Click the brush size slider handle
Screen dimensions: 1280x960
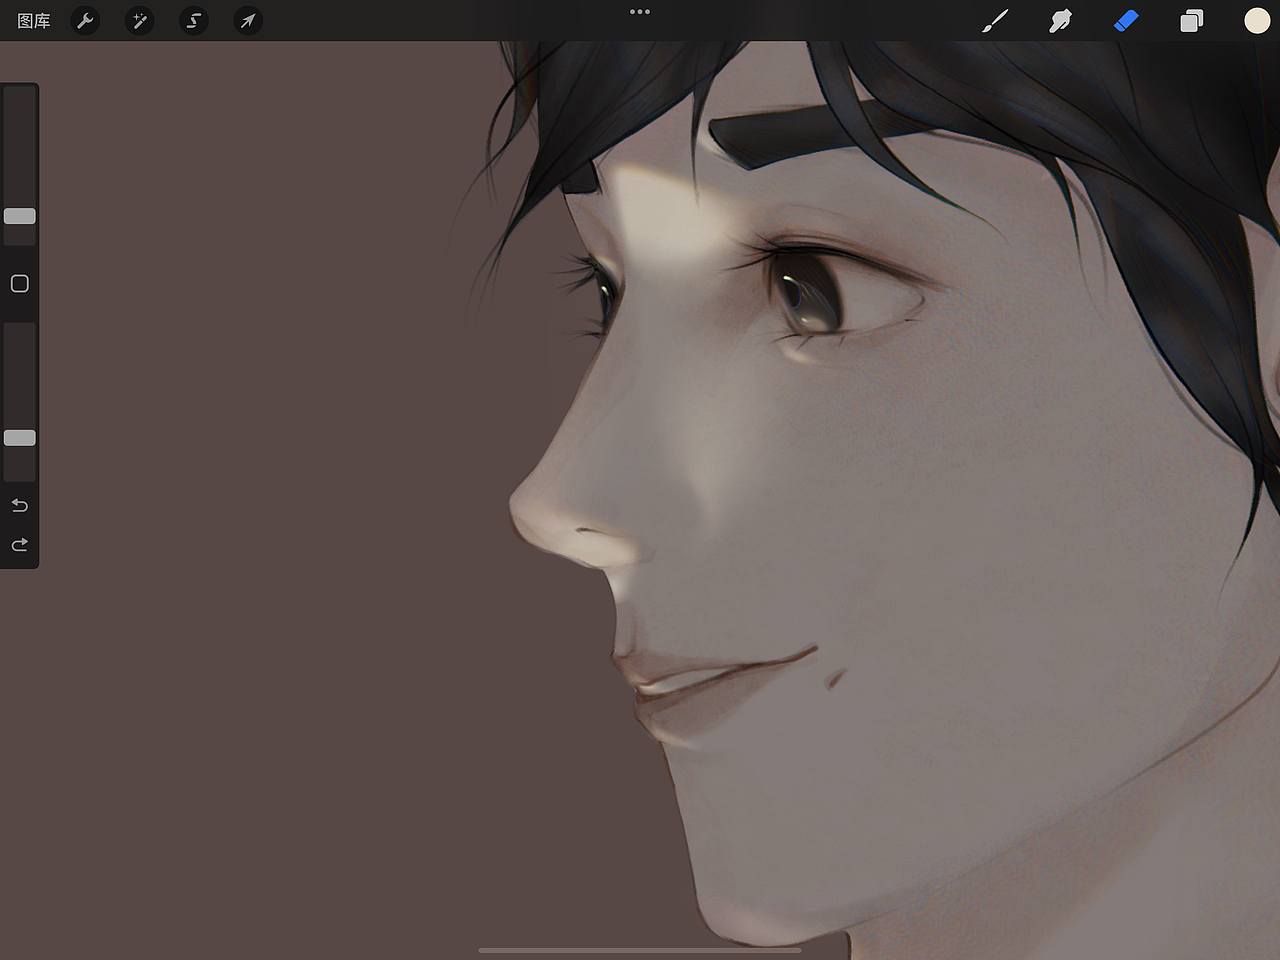click(20, 216)
